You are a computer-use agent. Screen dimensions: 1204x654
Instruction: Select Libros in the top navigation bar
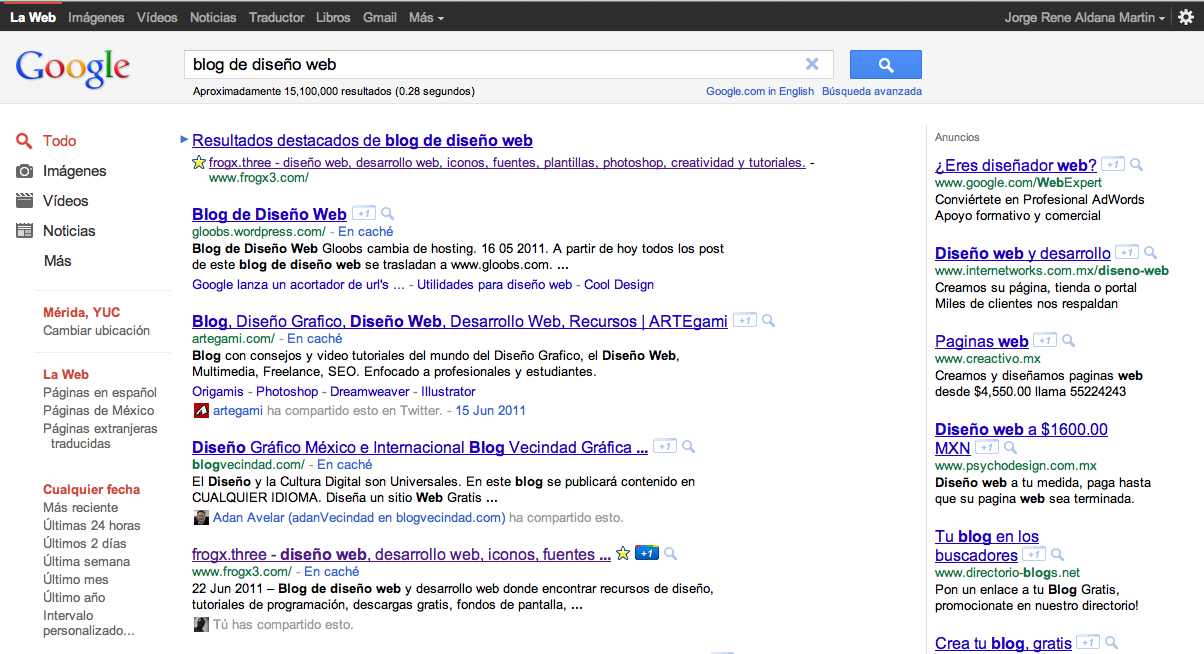(x=333, y=17)
